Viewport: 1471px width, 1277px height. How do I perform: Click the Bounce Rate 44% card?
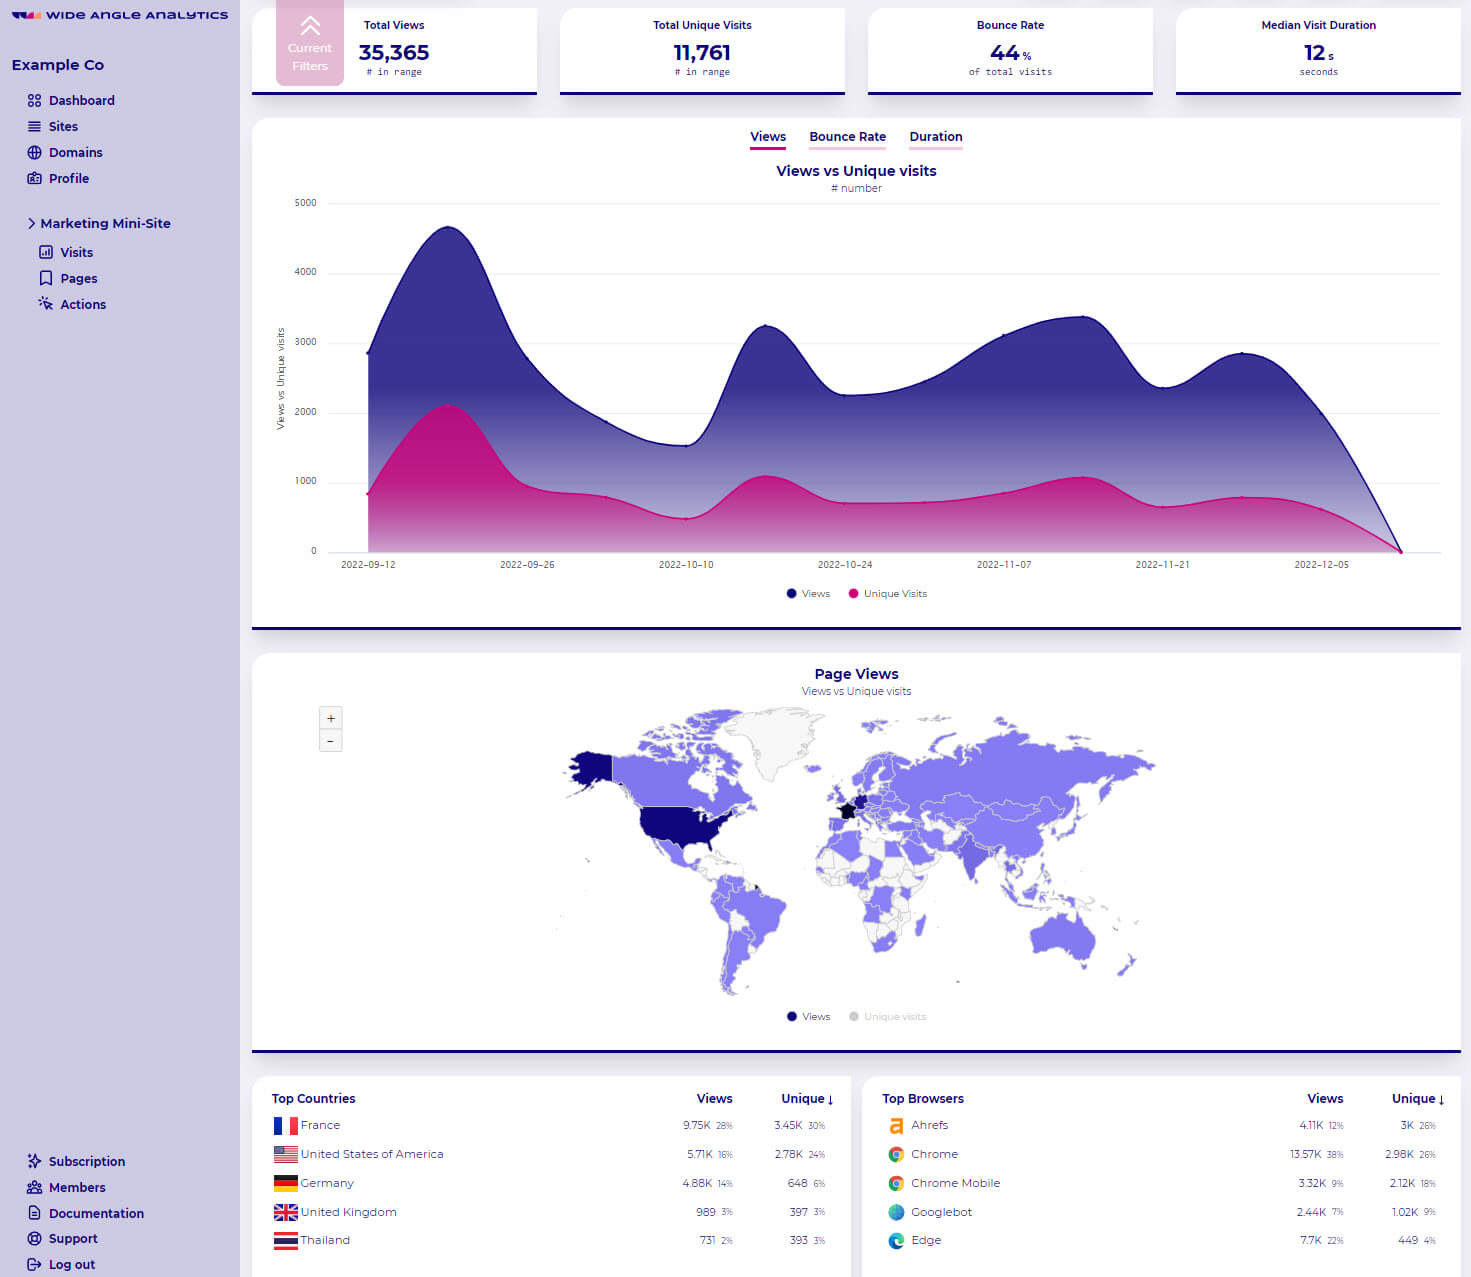coord(1010,49)
